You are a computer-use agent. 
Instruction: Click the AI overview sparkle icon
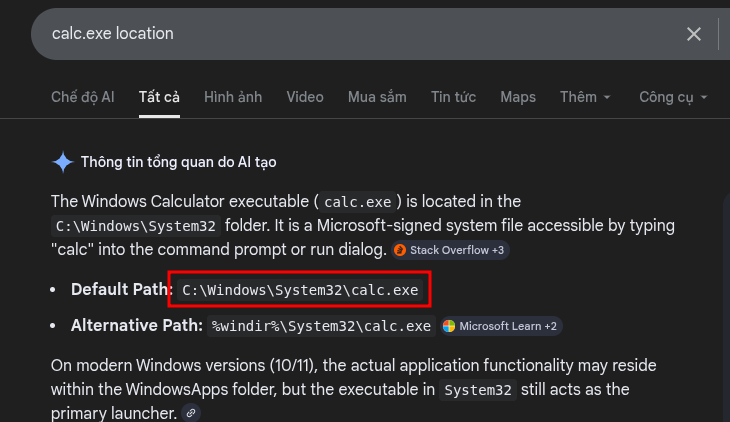(x=63, y=162)
